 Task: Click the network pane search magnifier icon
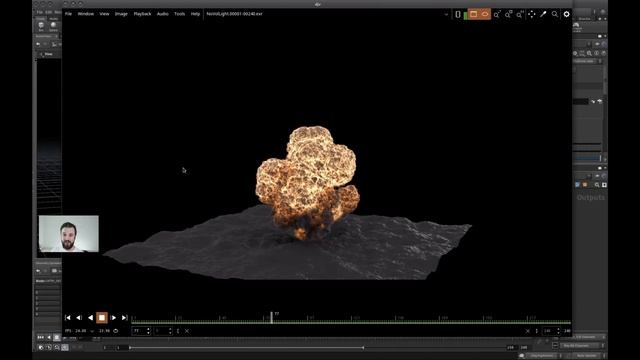(x=597, y=185)
